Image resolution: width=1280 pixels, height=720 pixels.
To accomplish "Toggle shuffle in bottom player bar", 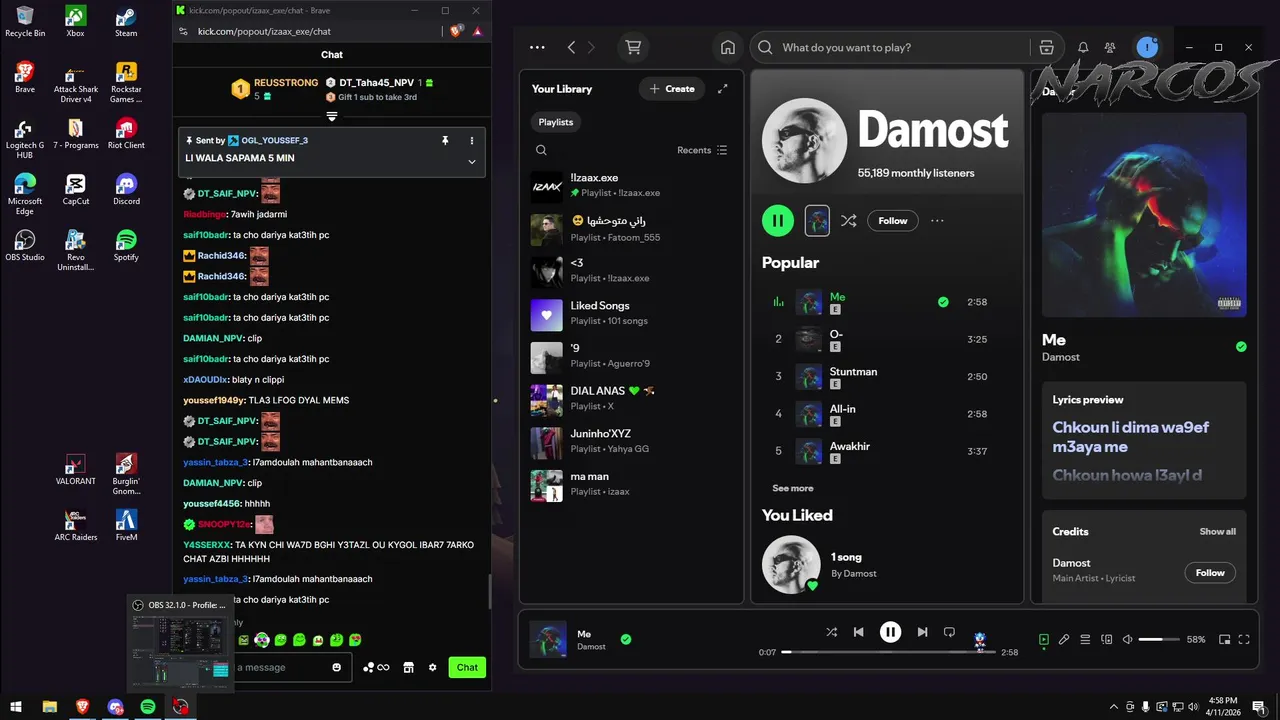I will coord(831,632).
